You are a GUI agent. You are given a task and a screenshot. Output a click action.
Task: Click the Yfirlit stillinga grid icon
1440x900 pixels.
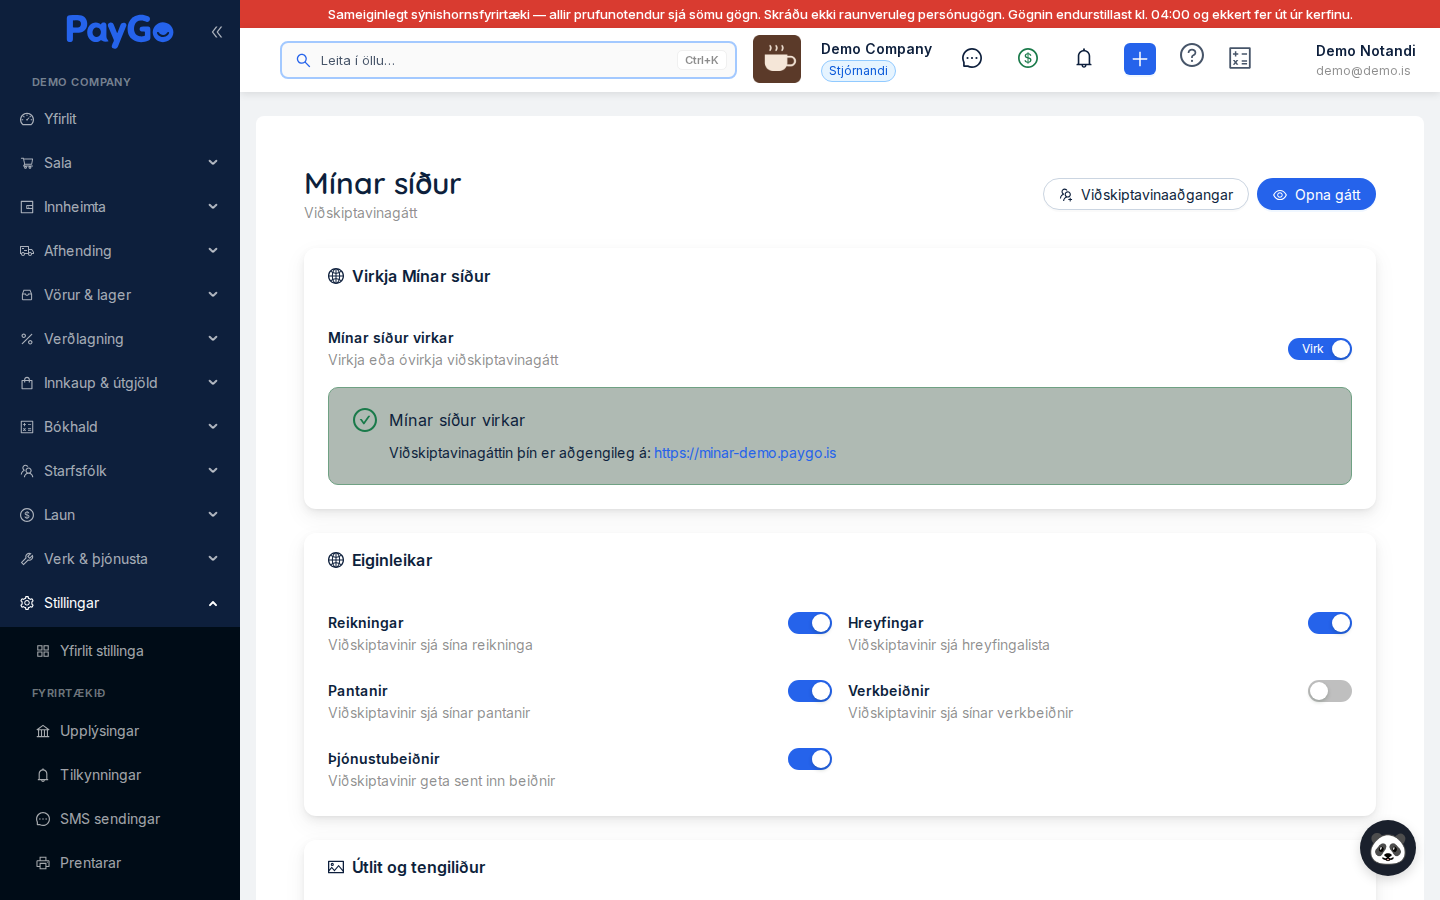click(x=43, y=651)
